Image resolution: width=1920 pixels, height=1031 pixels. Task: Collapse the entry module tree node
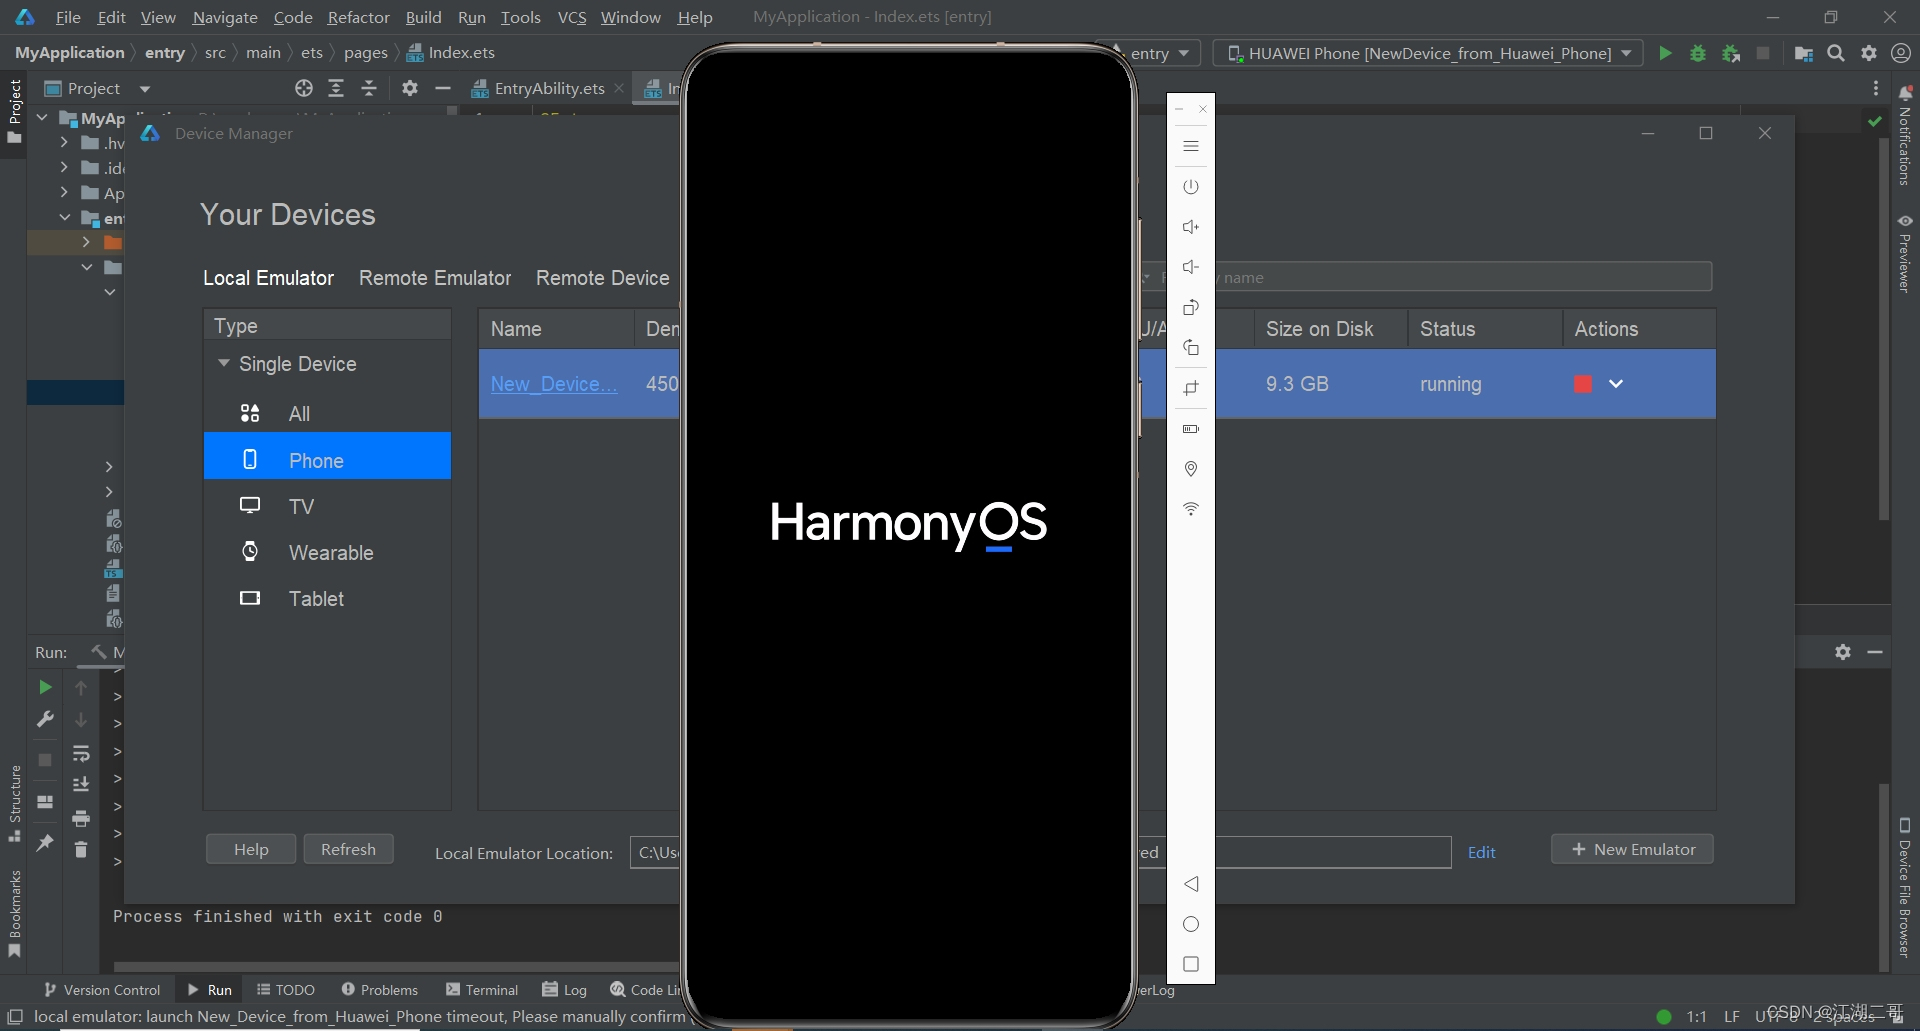(64, 217)
